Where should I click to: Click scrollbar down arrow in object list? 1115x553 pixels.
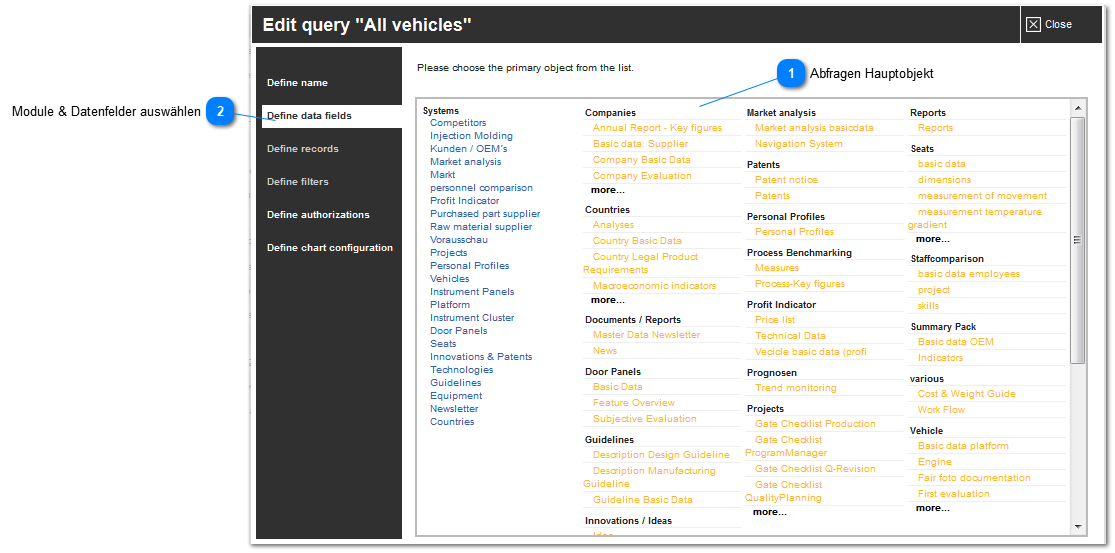point(1077,527)
